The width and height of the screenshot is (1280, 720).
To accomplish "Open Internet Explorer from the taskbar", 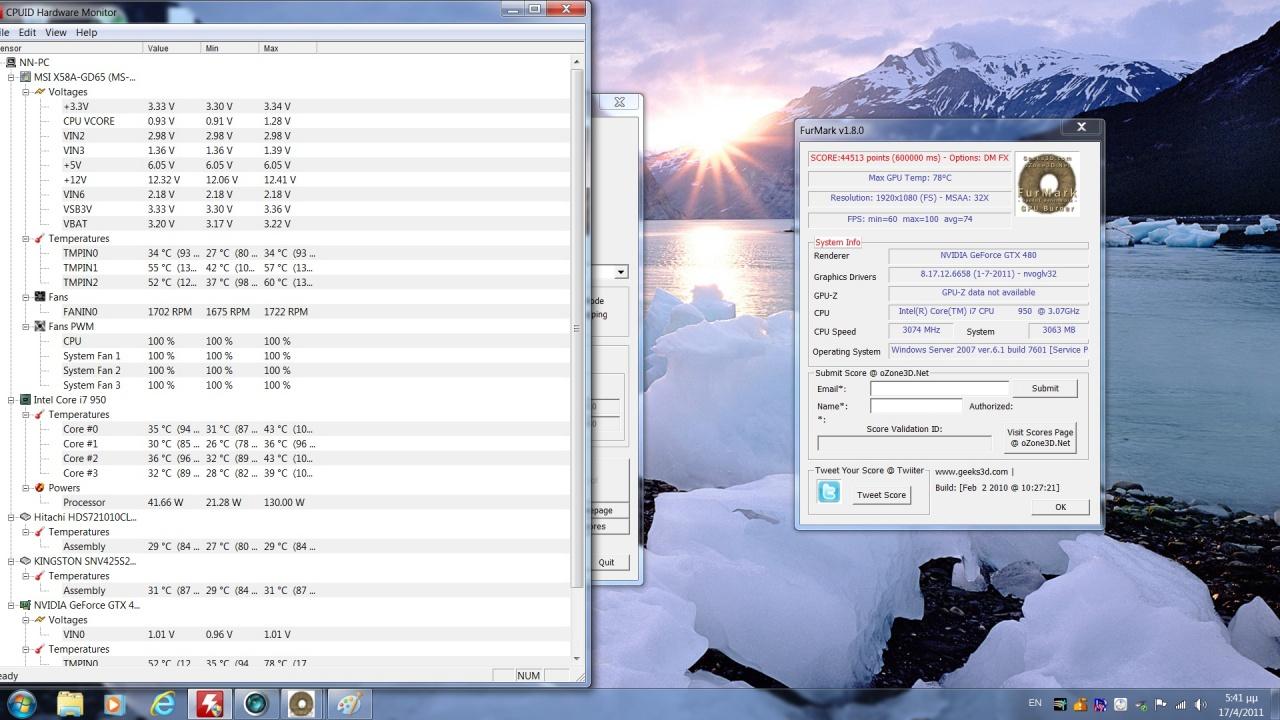I will pos(163,703).
